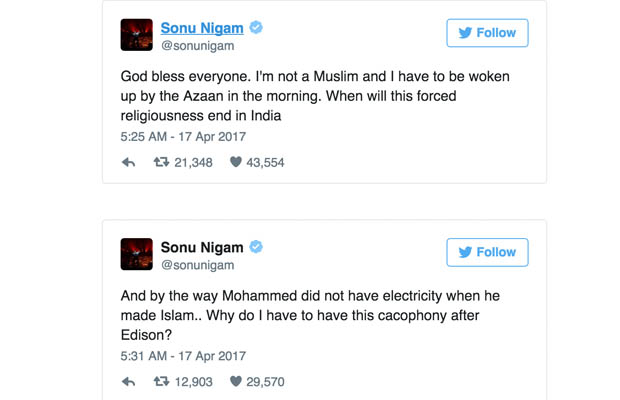Click profile avatar on the second tweet
Viewport: 620px width, 400px height.
(x=136, y=254)
